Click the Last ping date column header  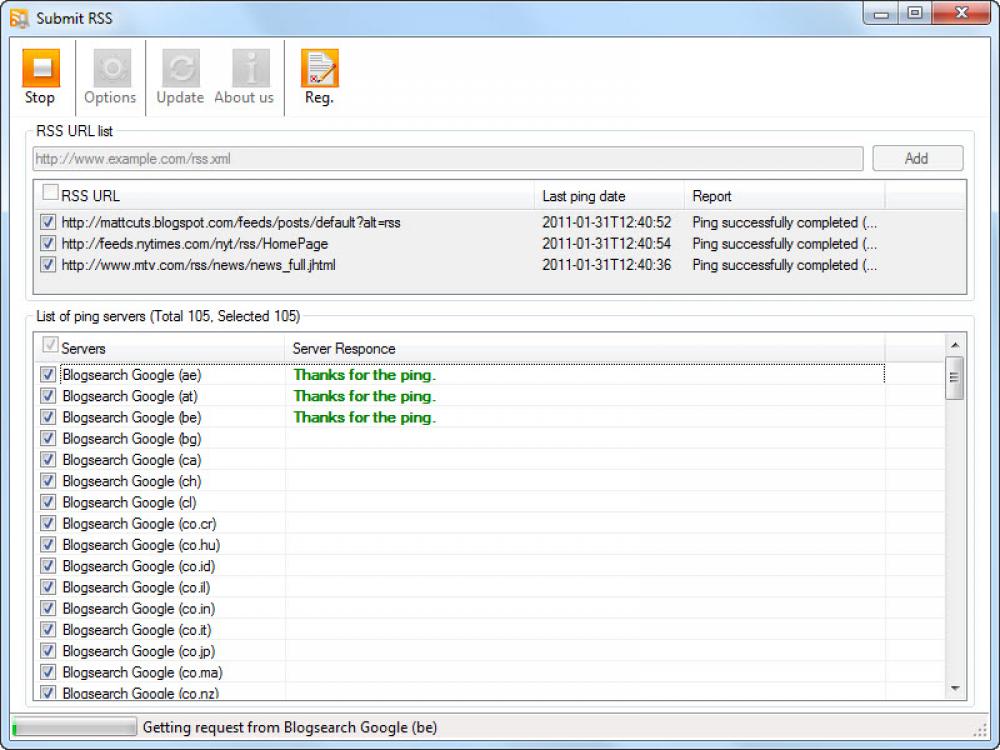point(607,196)
